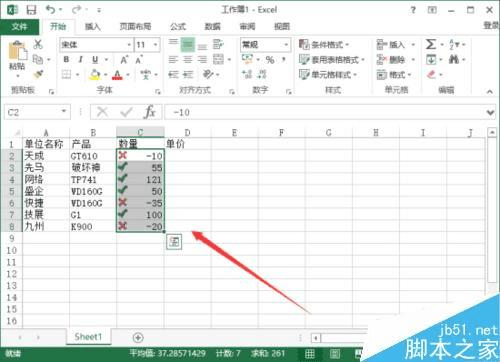
Task: Switch to the Review tab
Action: 247,26
